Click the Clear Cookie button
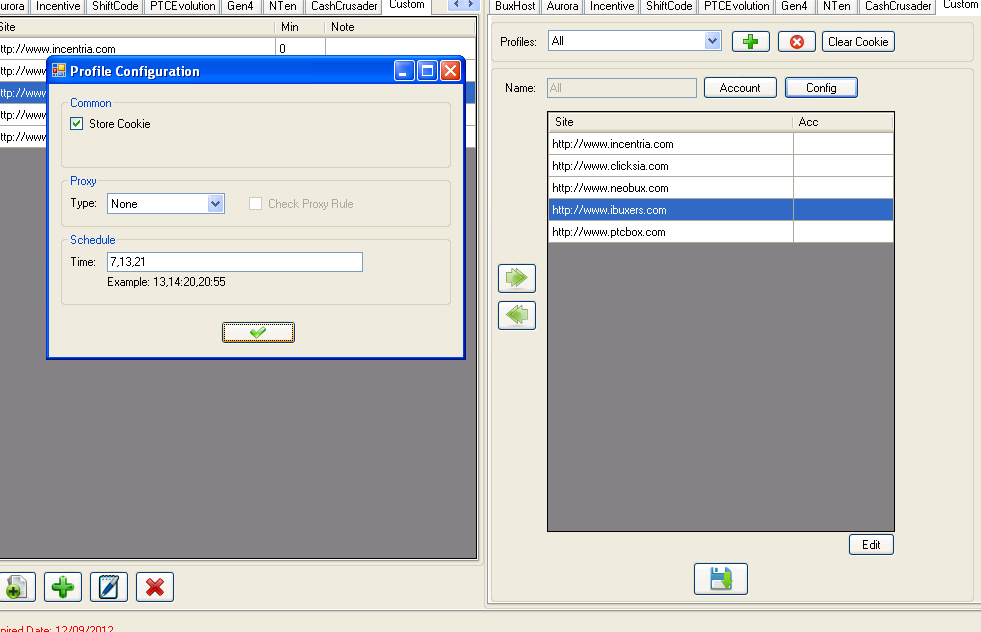Image resolution: width=981 pixels, height=632 pixels. (x=858, y=42)
